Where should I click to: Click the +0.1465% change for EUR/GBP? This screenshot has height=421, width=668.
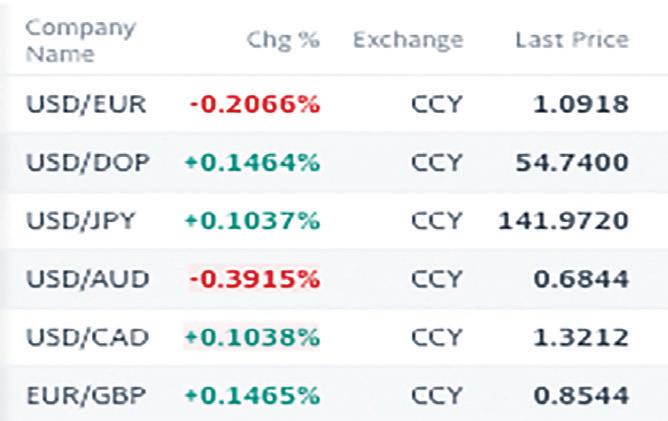pyautogui.click(x=251, y=393)
